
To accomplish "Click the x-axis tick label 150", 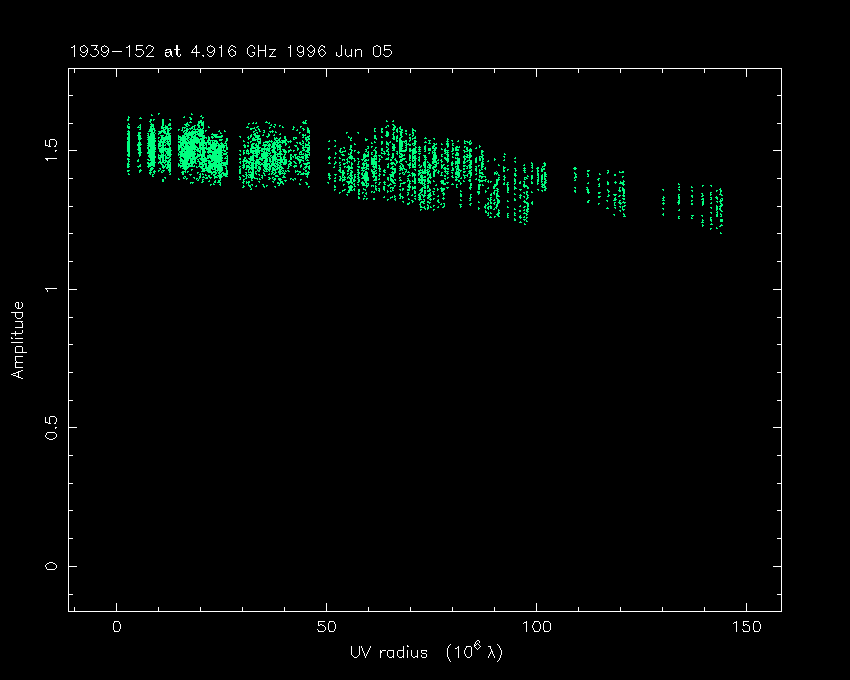I will point(746,627).
